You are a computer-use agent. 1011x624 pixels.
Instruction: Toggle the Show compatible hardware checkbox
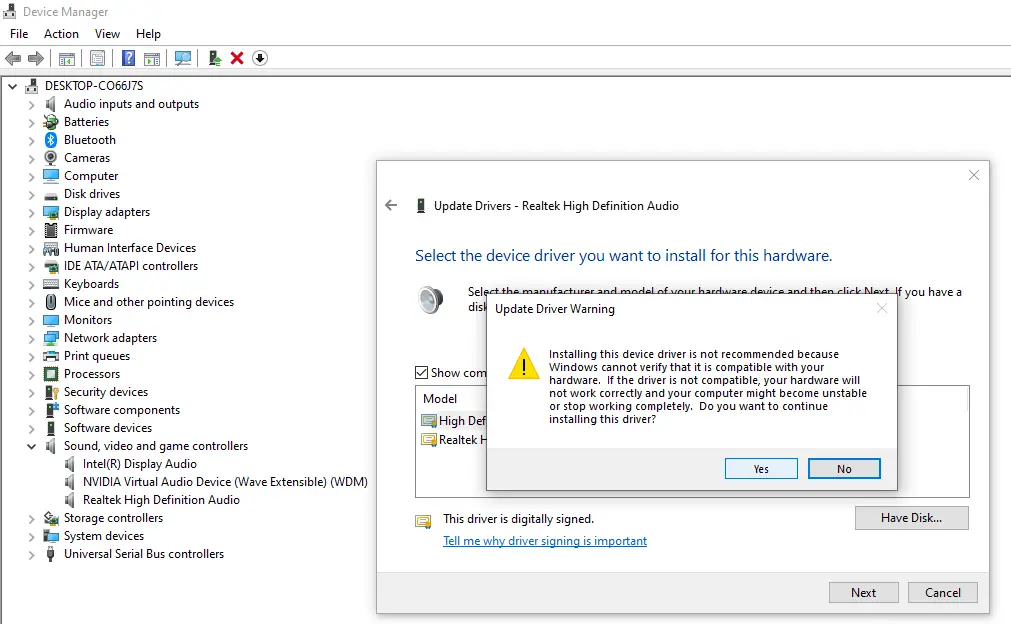point(422,373)
